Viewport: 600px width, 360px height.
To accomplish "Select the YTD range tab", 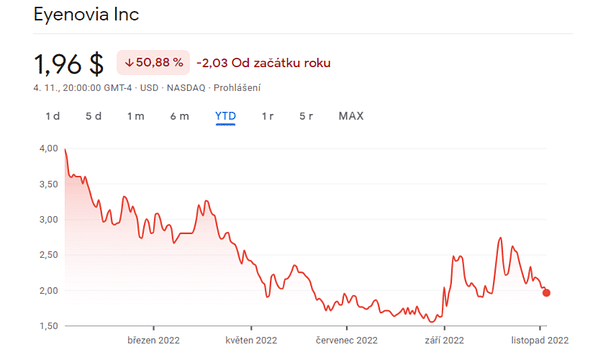I will click(225, 116).
